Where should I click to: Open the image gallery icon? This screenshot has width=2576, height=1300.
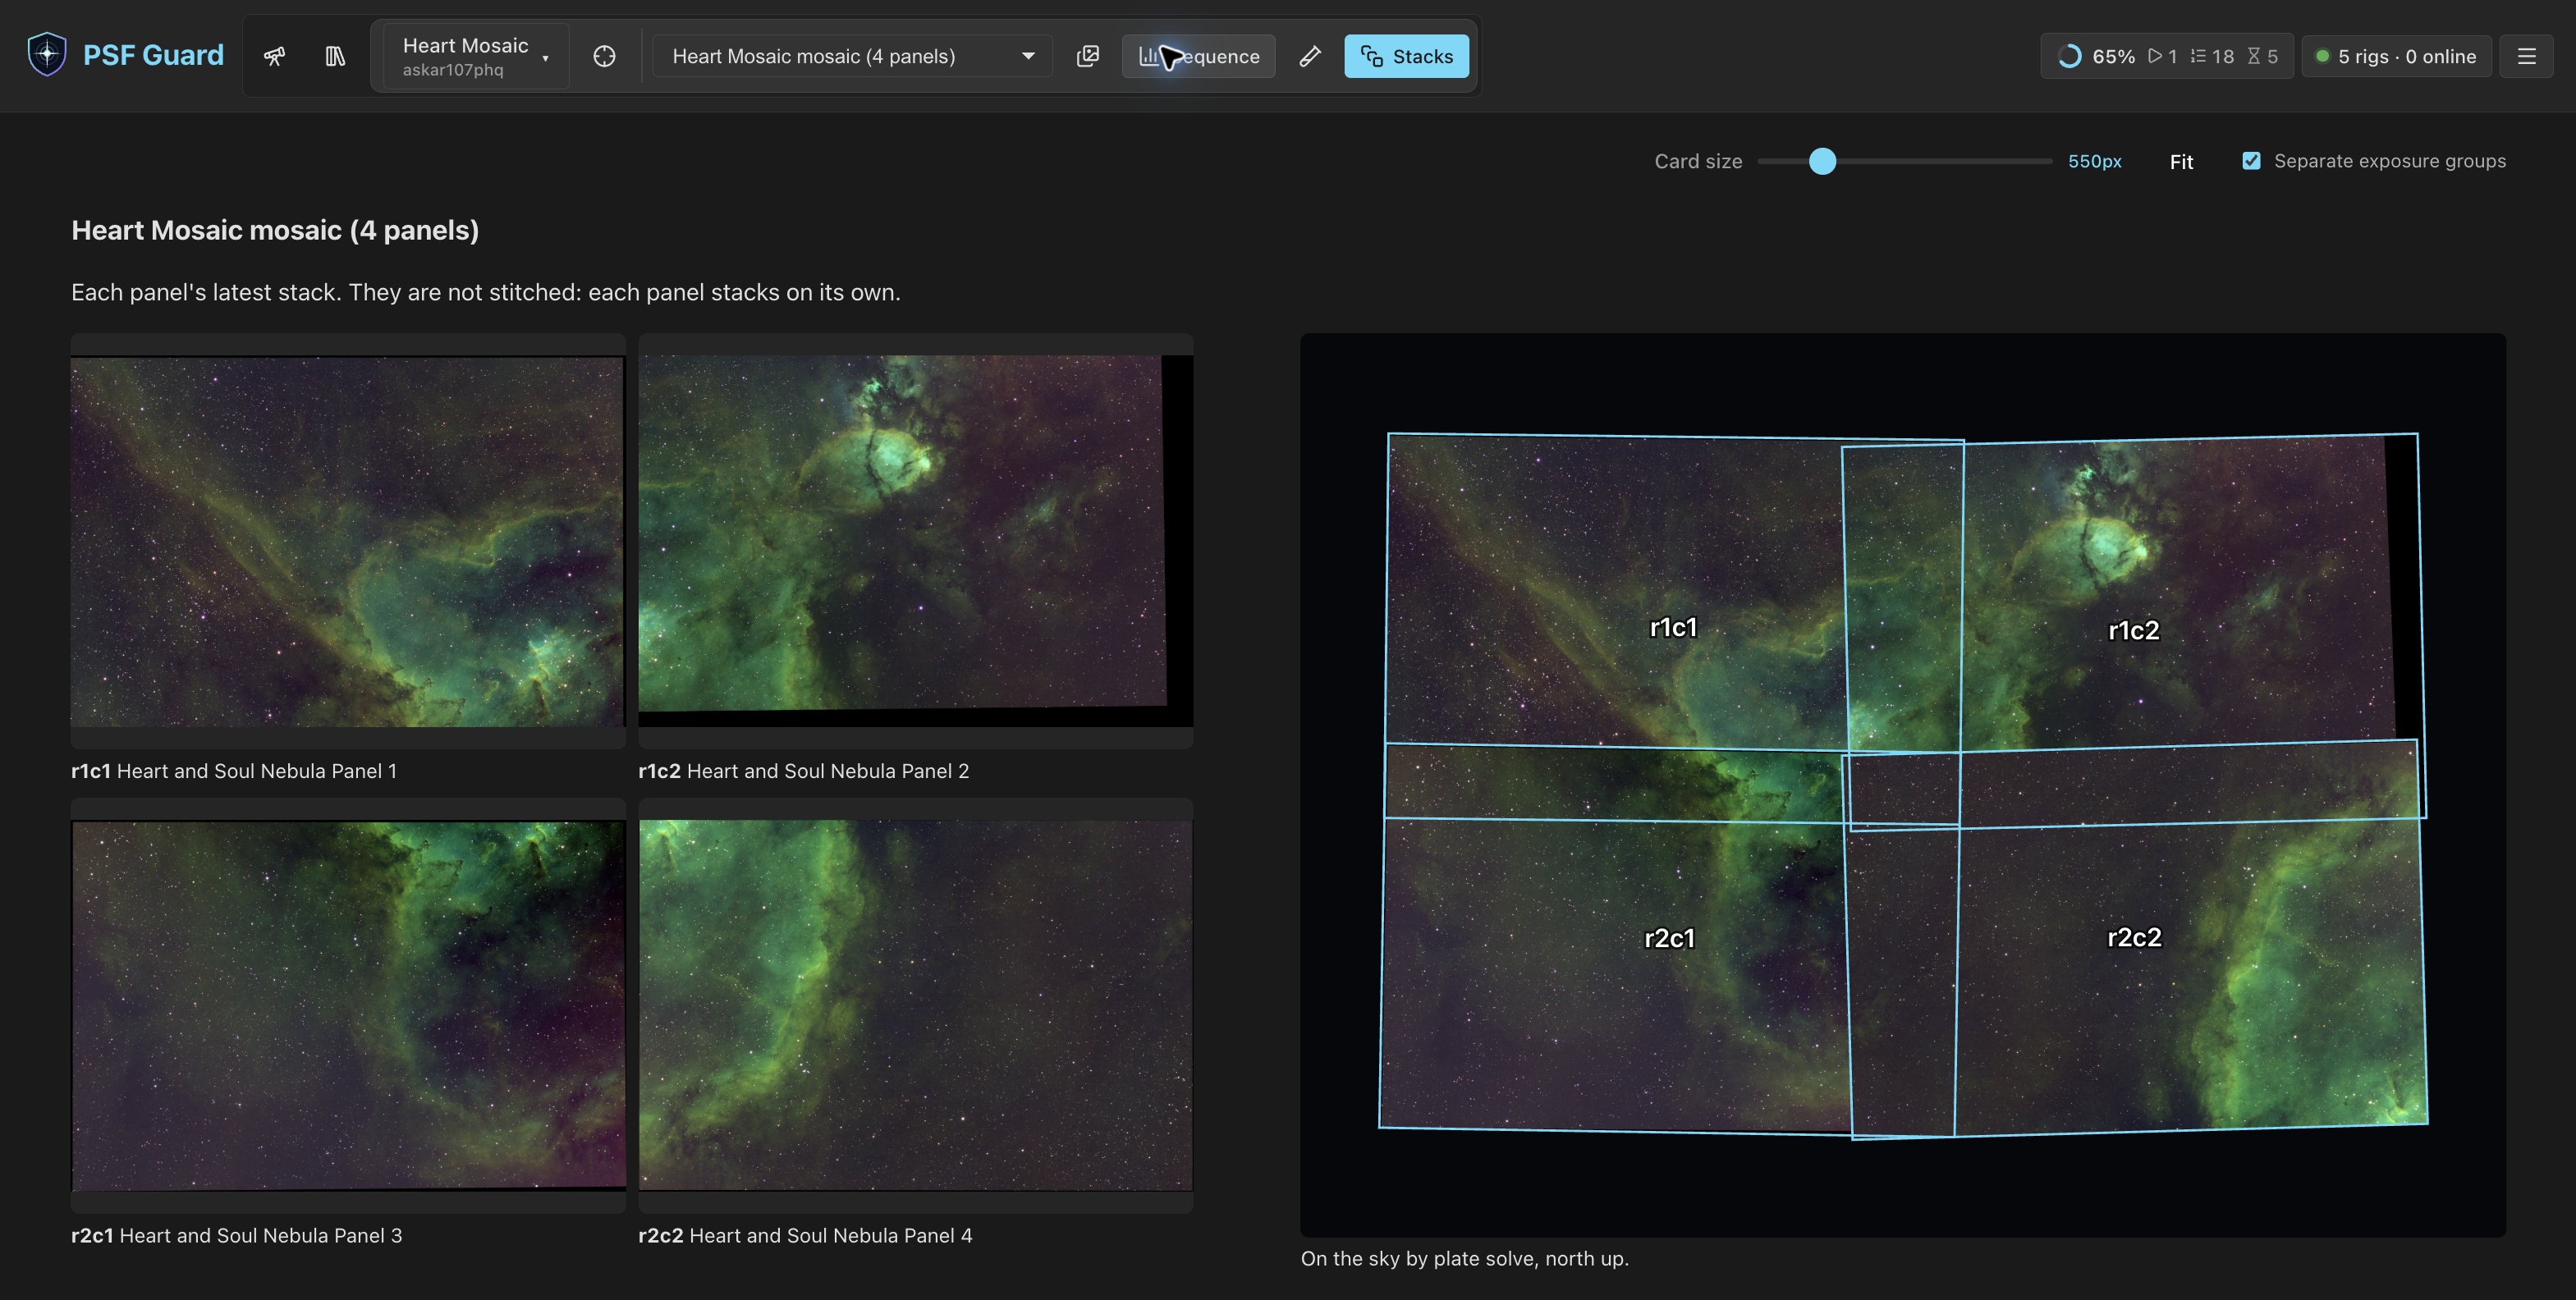point(1088,56)
